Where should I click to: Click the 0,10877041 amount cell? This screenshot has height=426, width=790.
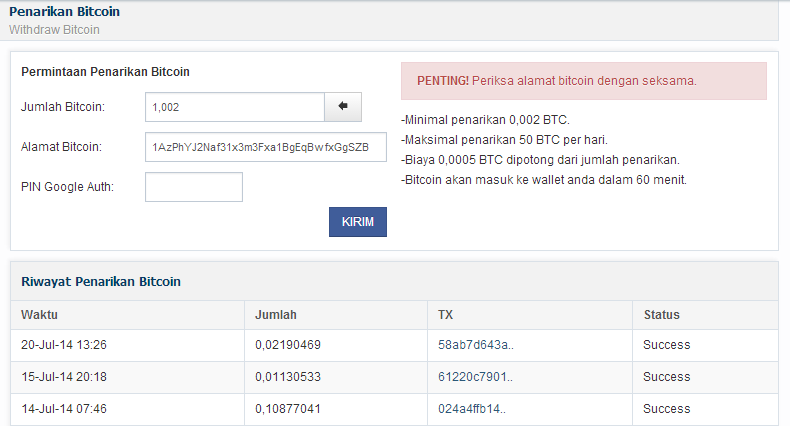pyautogui.click(x=288, y=409)
